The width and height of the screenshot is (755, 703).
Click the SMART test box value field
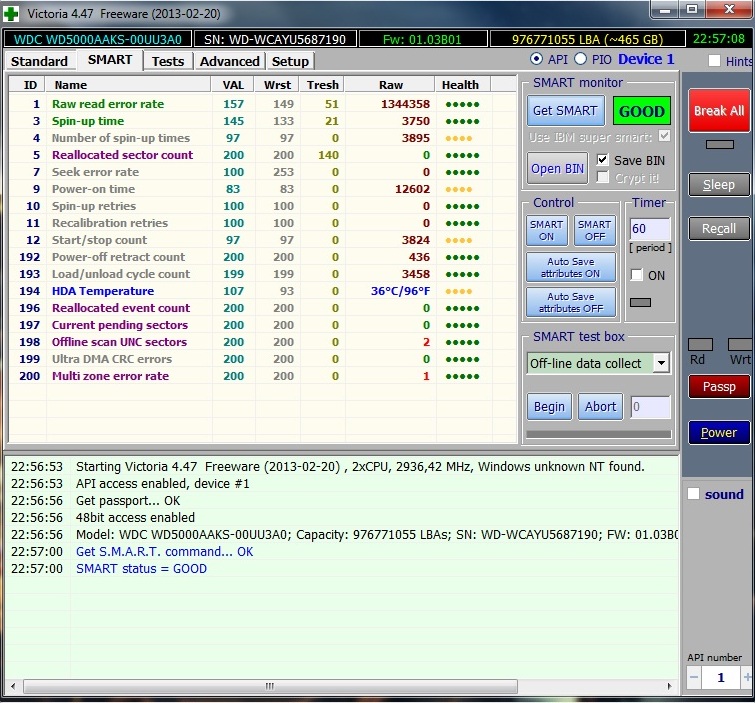651,407
